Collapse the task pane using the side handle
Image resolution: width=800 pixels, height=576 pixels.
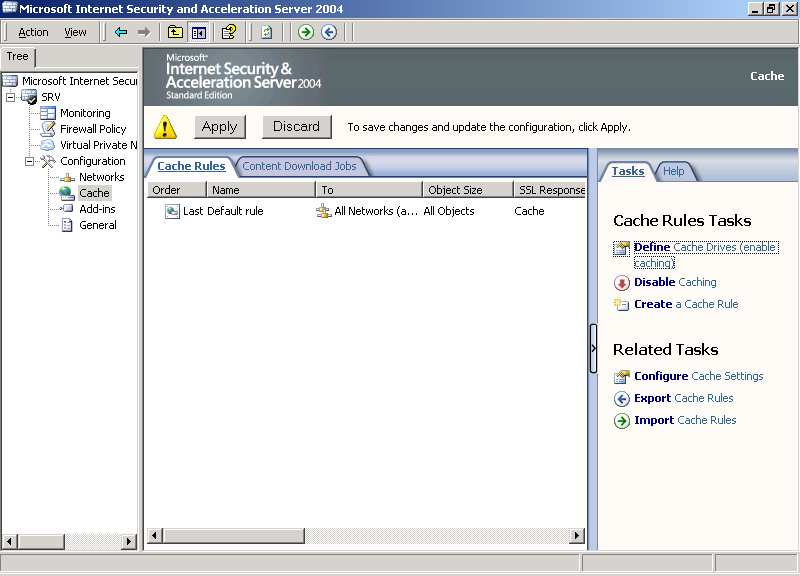(x=593, y=348)
